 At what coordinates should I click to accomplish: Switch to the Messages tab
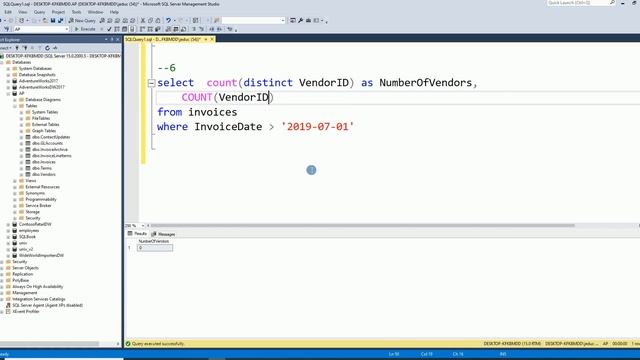tap(163, 234)
